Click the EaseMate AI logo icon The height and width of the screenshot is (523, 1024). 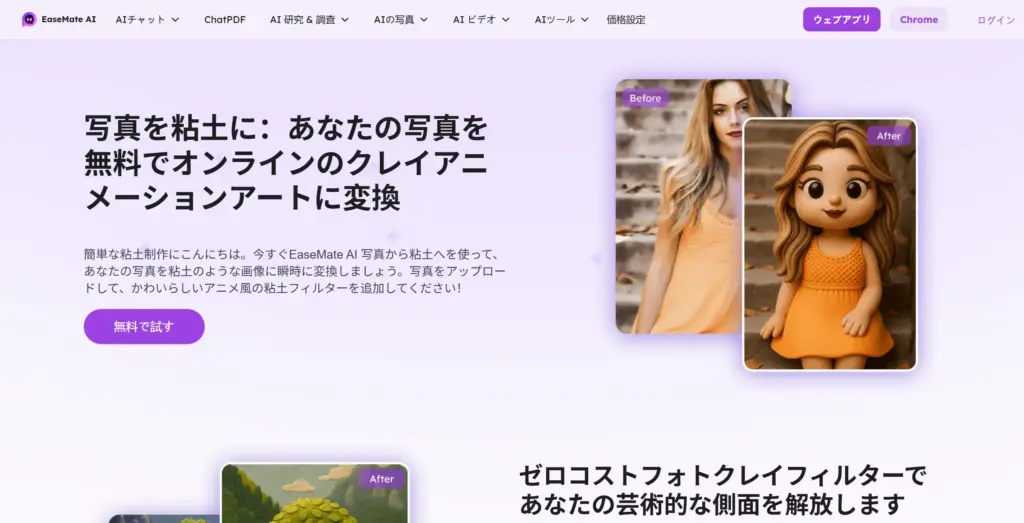[29, 20]
